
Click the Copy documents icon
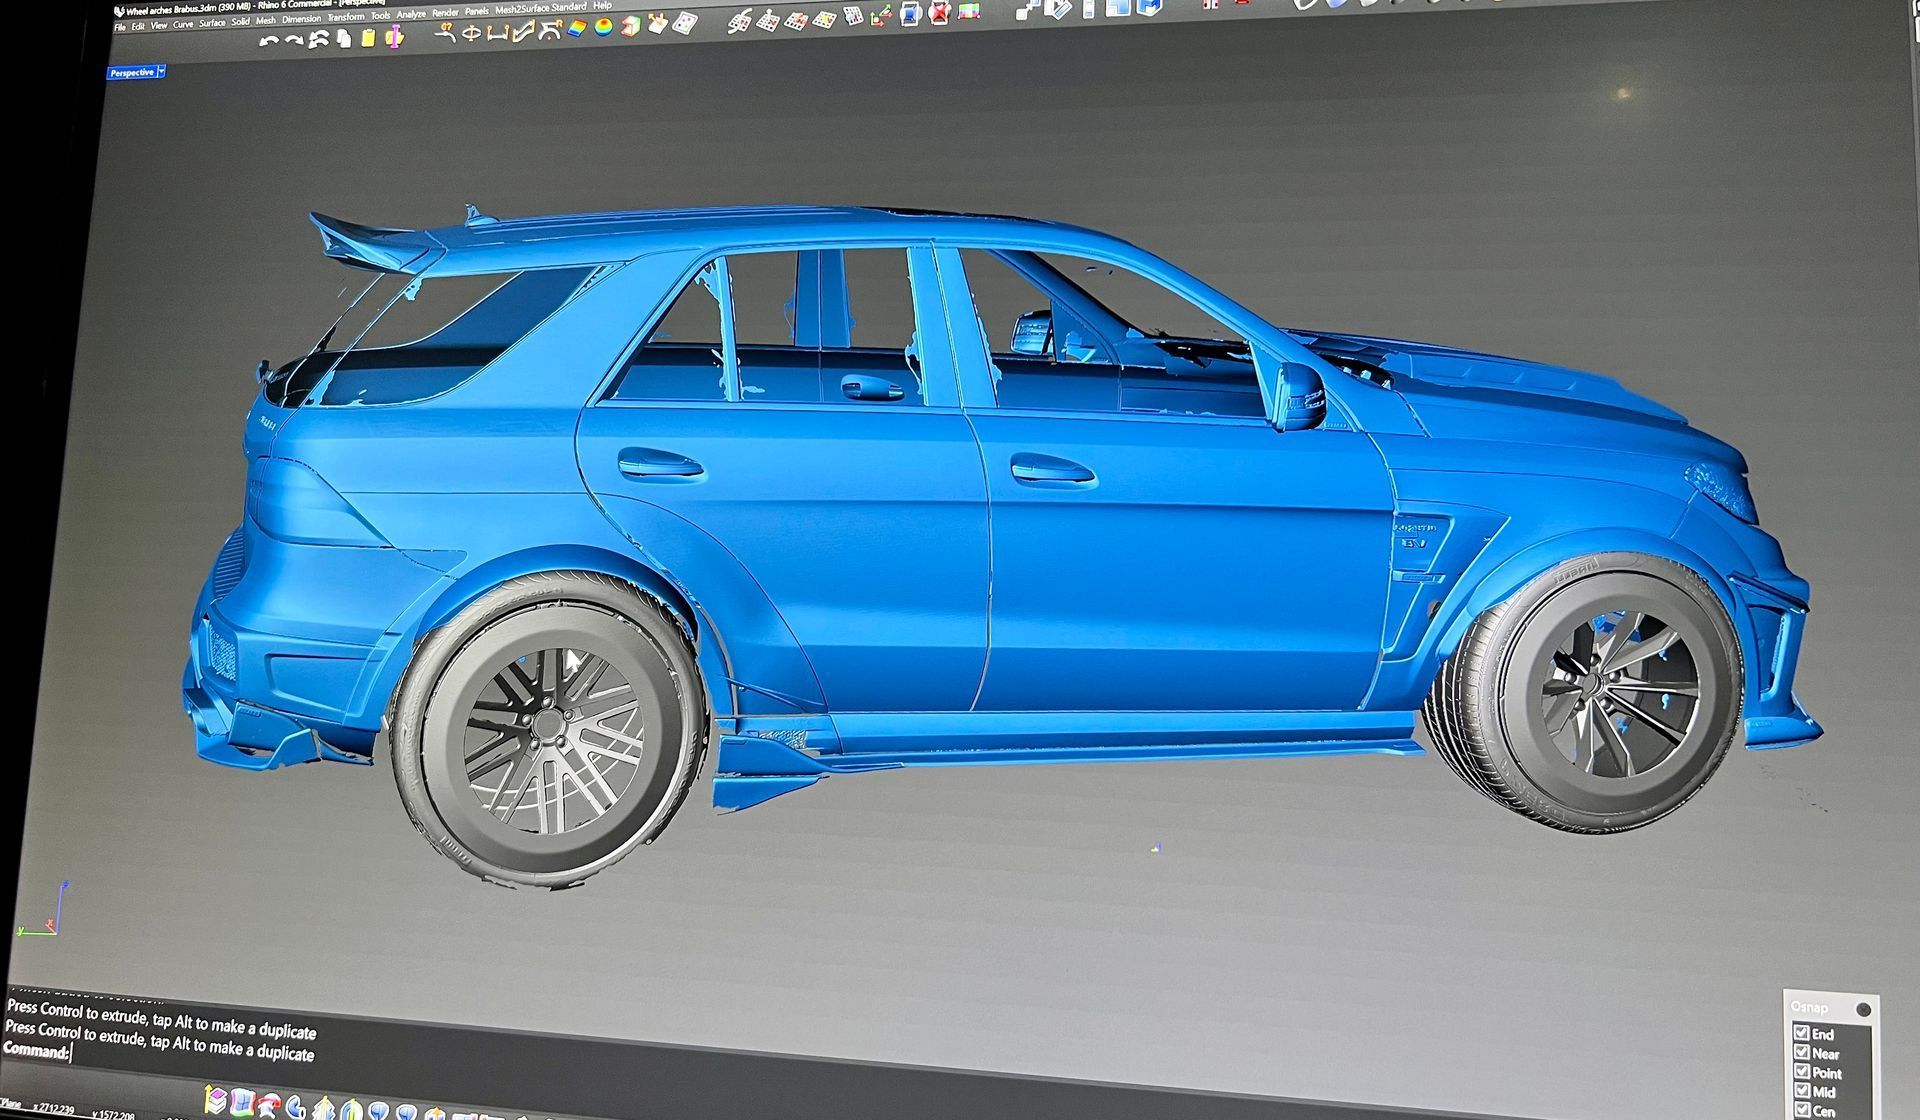click(x=344, y=39)
